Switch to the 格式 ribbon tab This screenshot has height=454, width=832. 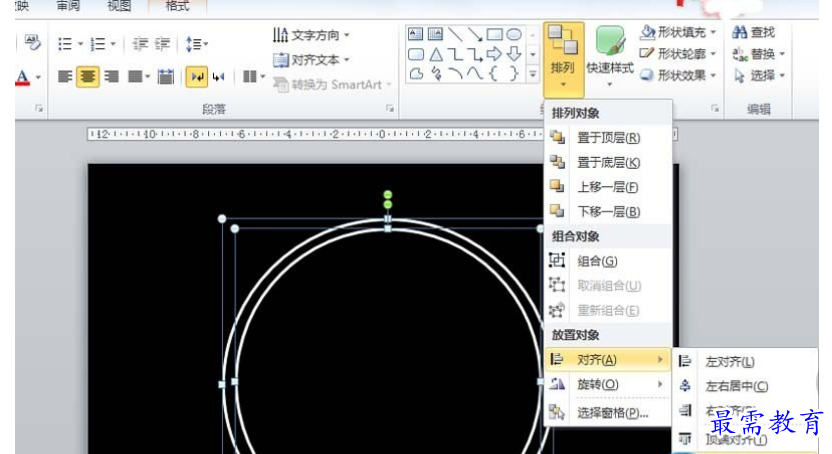pos(177,6)
